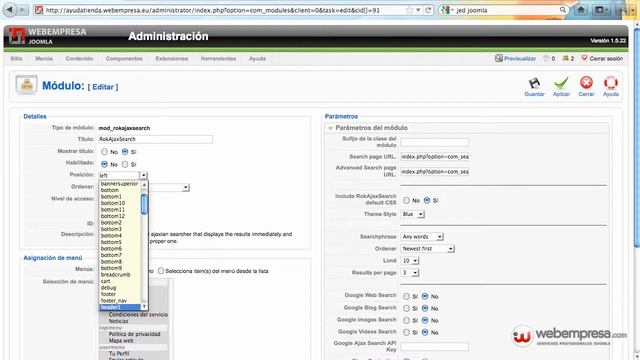Click the Advanced Search page URL field
The width and height of the screenshot is (640, 360).
(x=434, y=172)
